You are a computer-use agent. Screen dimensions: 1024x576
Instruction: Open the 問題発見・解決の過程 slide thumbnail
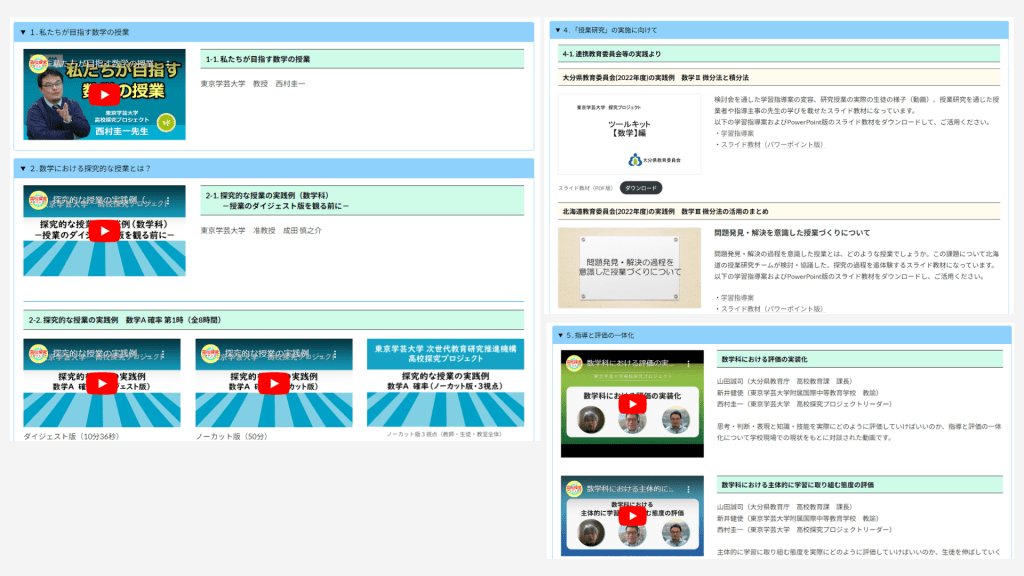click(x=629, y=267)
